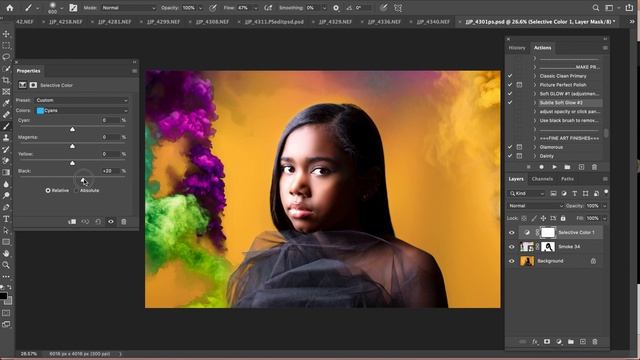Create new action set folder icon
This screenshot has width=640, height=360.
click(567, 167)
